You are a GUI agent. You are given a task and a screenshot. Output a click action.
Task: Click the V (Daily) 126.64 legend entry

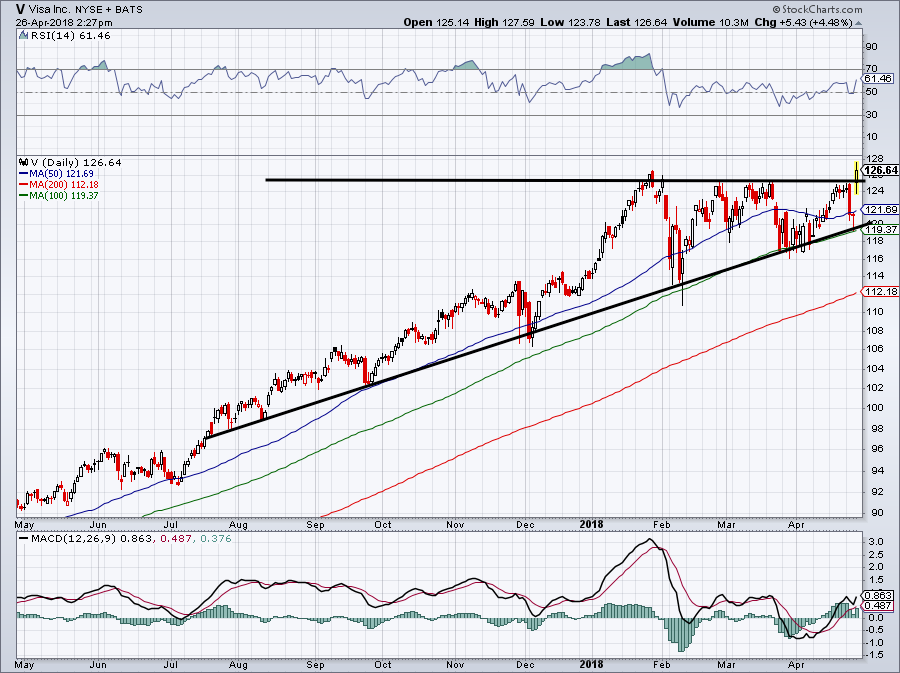(75, 162)
